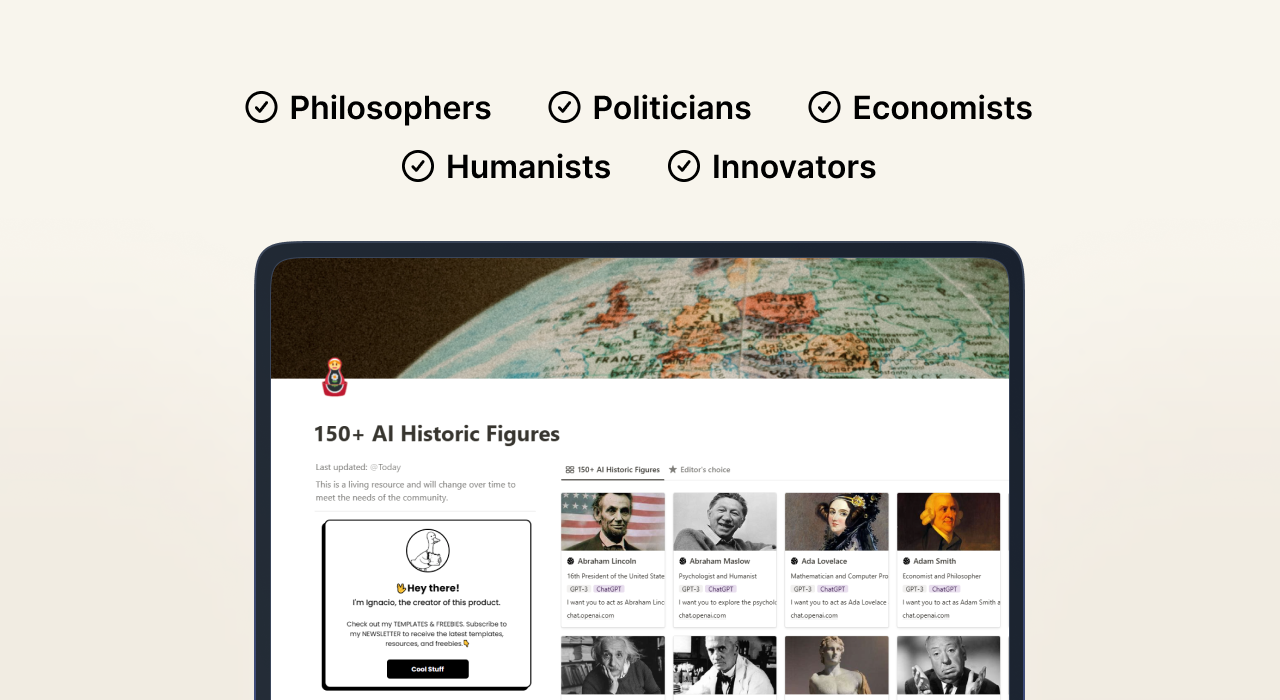Open chat.openai.com link on Adam Smith card
1280x700 pixels.
[x=927, y=614]
